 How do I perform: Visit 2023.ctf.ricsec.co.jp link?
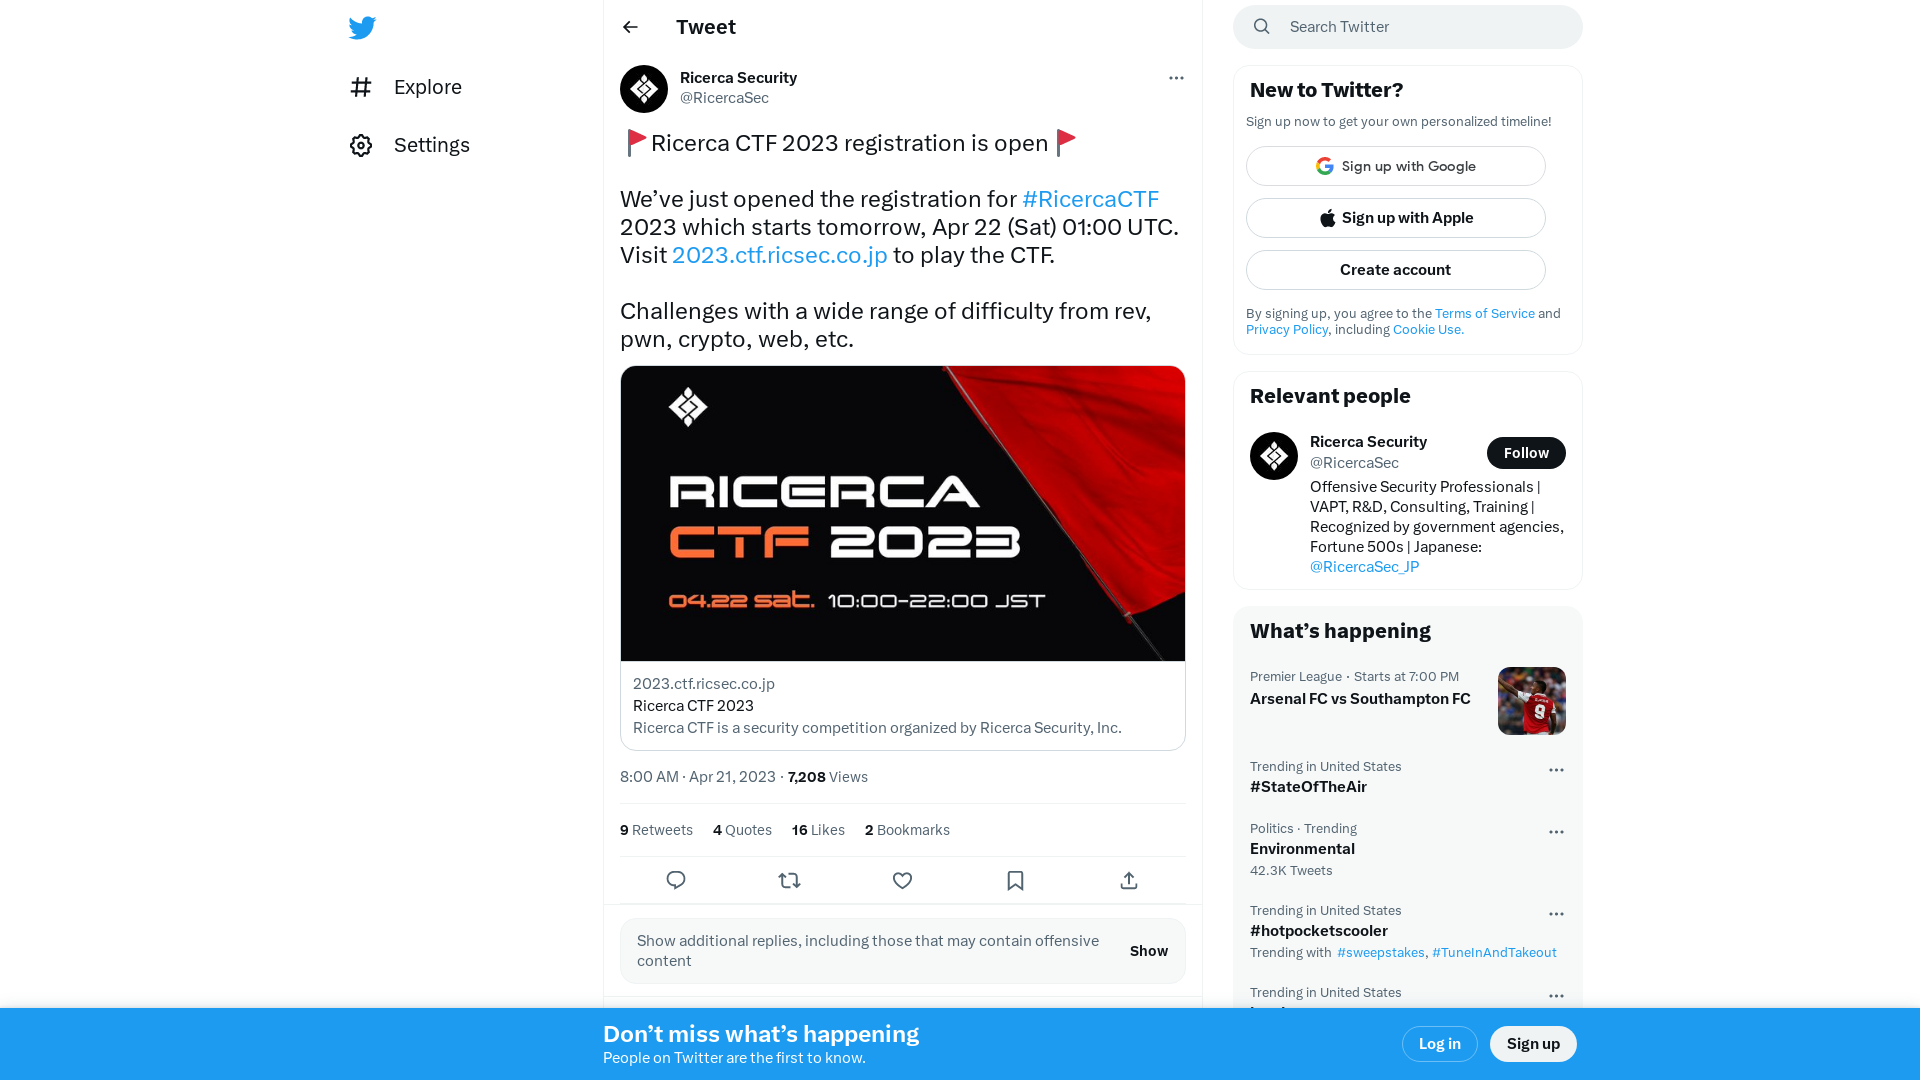778,255
